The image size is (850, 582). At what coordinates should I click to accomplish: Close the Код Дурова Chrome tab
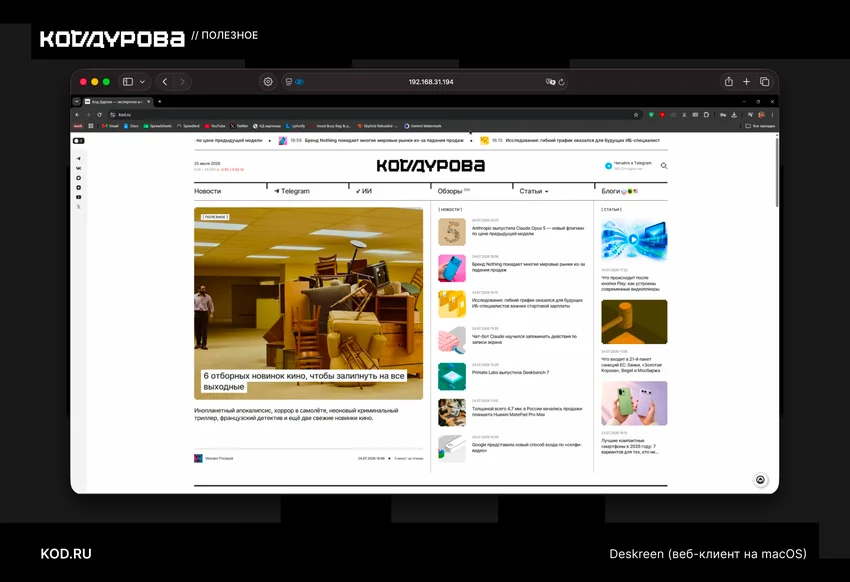(149, 101)
